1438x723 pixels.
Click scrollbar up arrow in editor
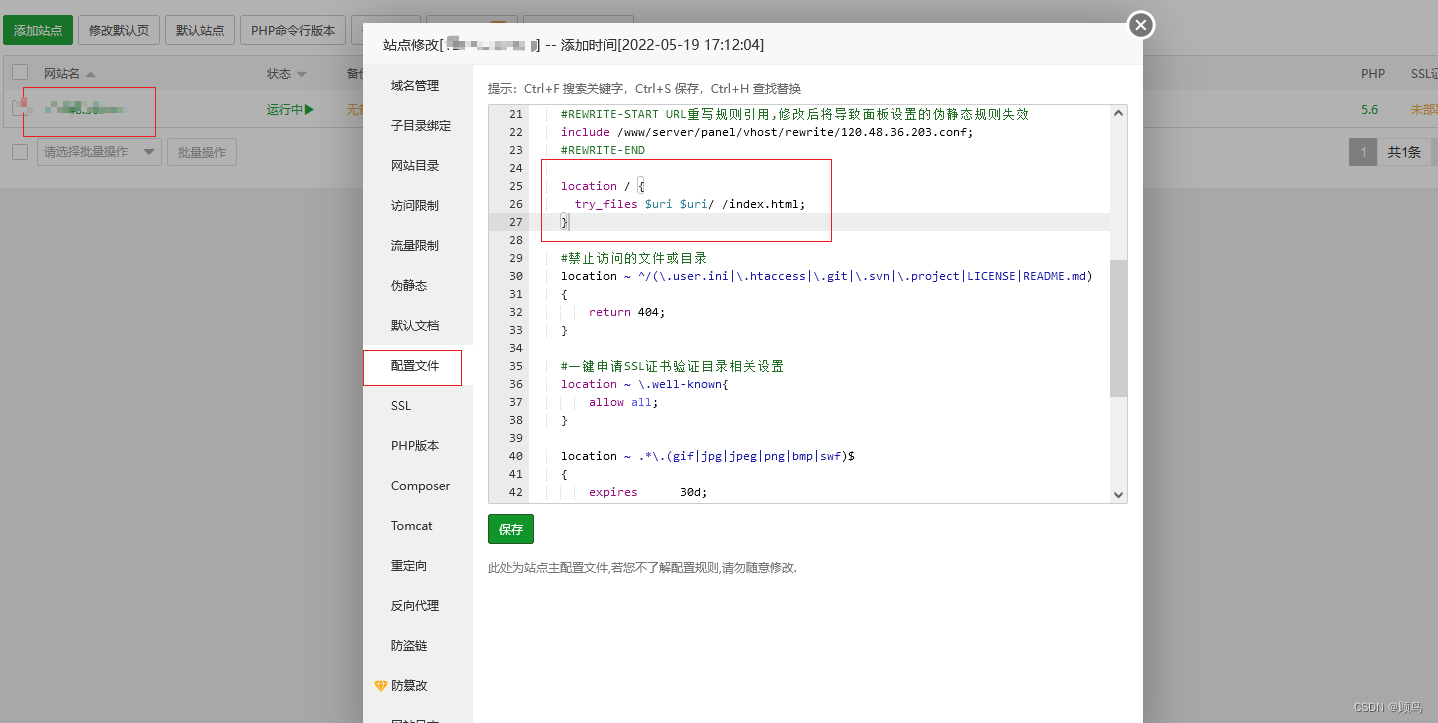[x=1118, y=114]
